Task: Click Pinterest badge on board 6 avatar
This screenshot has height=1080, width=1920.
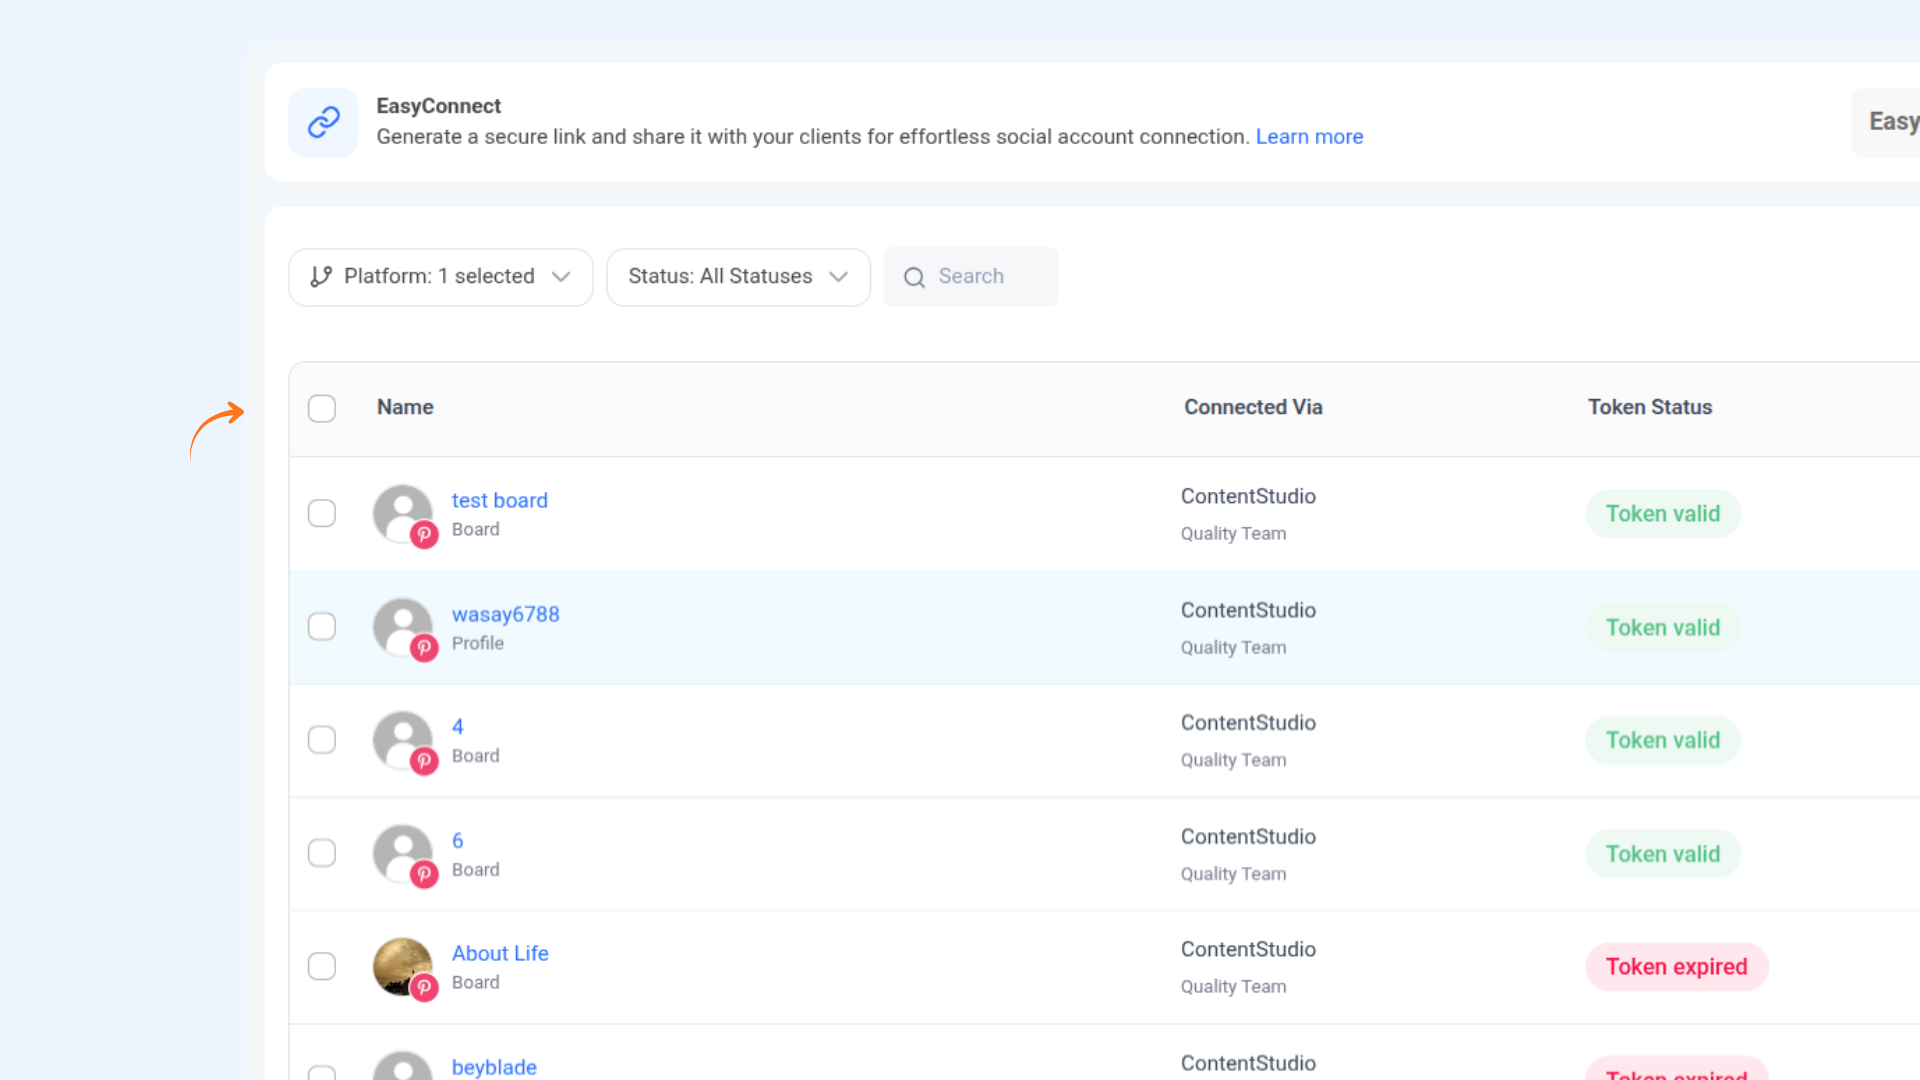Action: coord(424,875)
